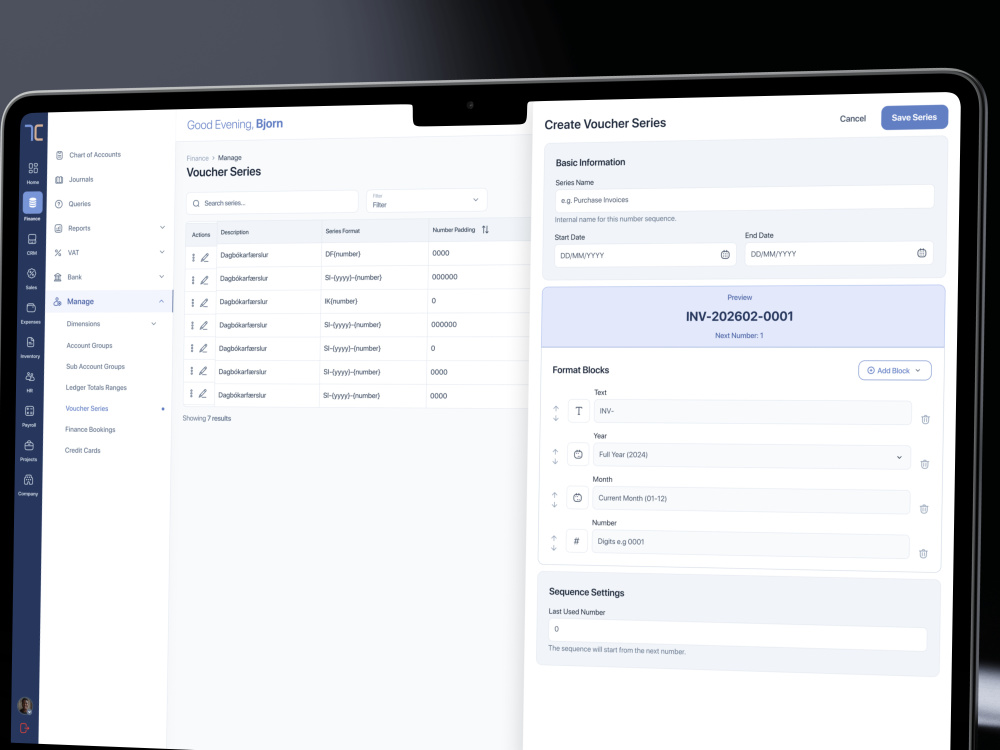Go to Sub Account Groups
Image resolution: width=1000 pixels, height=750 pixels.
(x=96, y=367)
